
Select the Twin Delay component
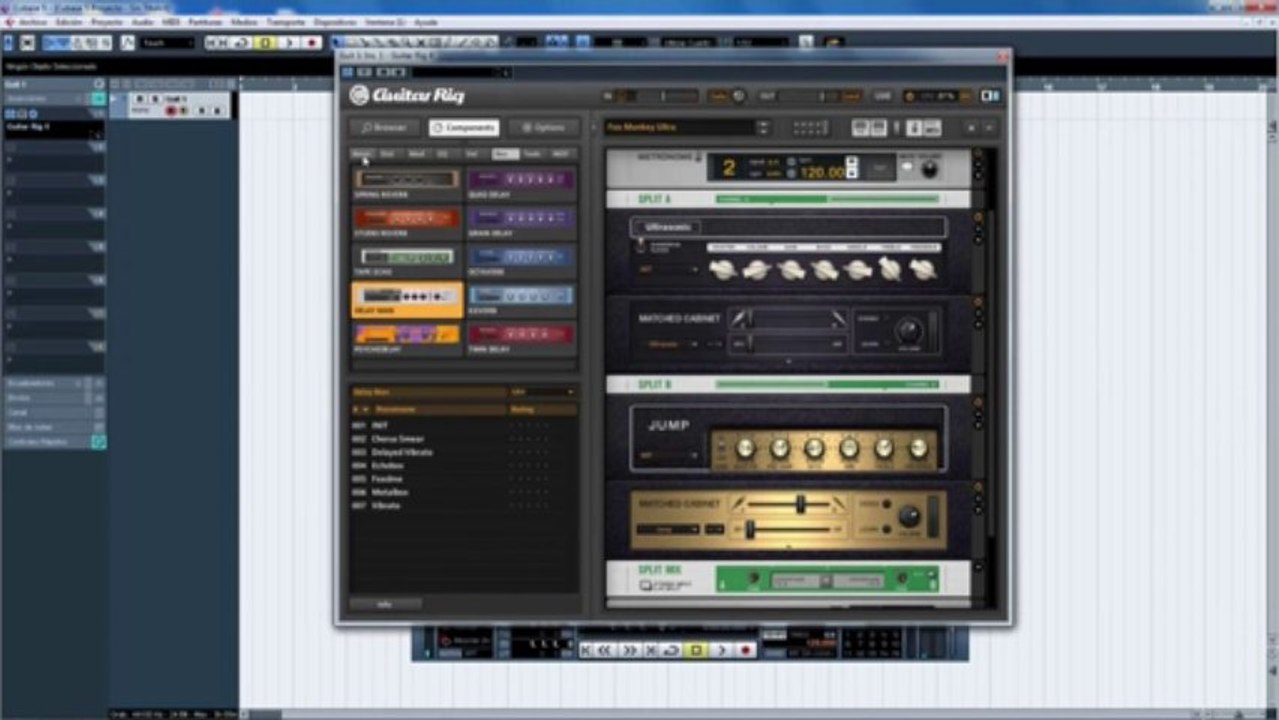[522, 339]
